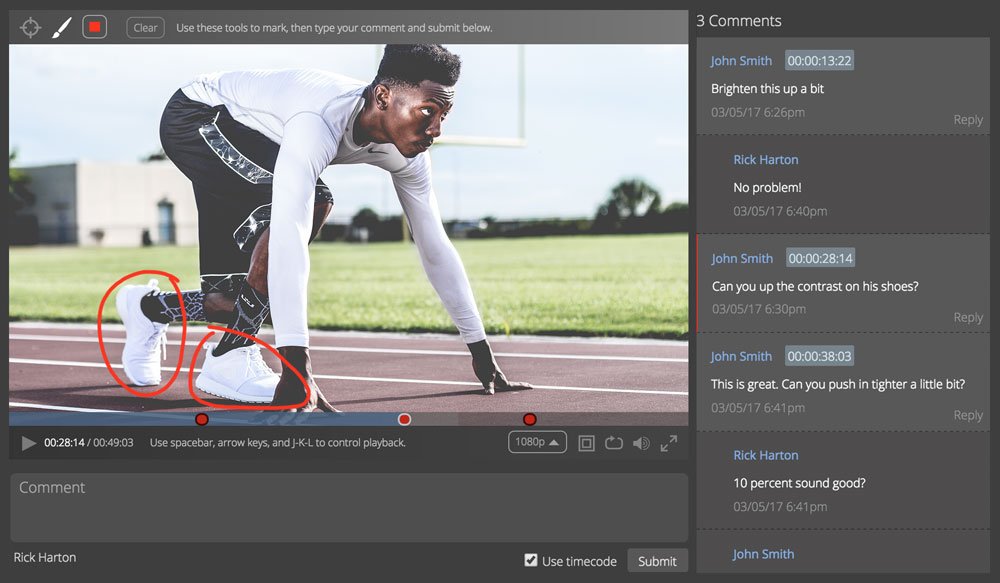The image size is (1000, 583).
Task: Click the '3 Comments' heading
Action: click(739, 21)
